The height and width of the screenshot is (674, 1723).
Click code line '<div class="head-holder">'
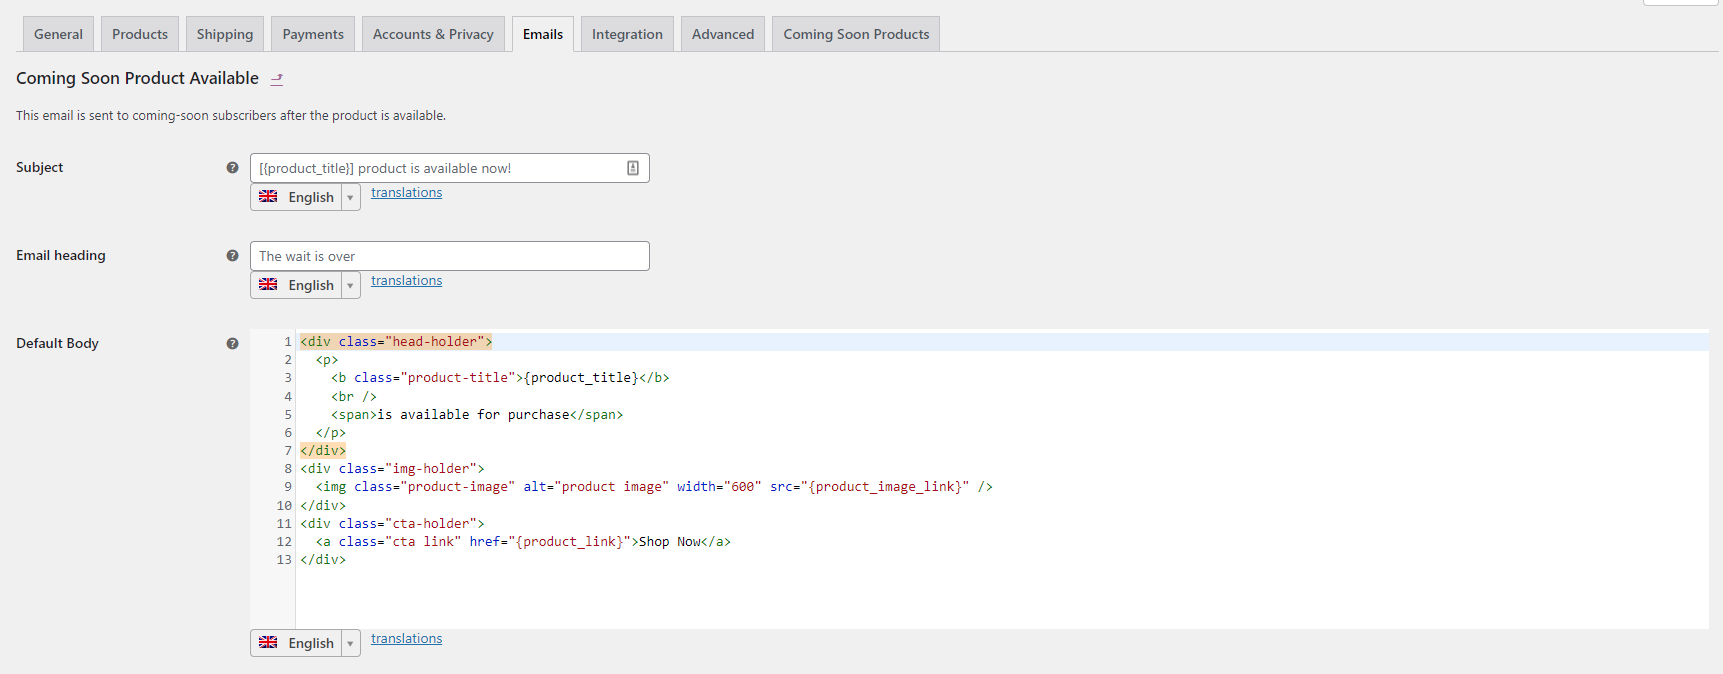pyautogui.click(x=396, y=342)
